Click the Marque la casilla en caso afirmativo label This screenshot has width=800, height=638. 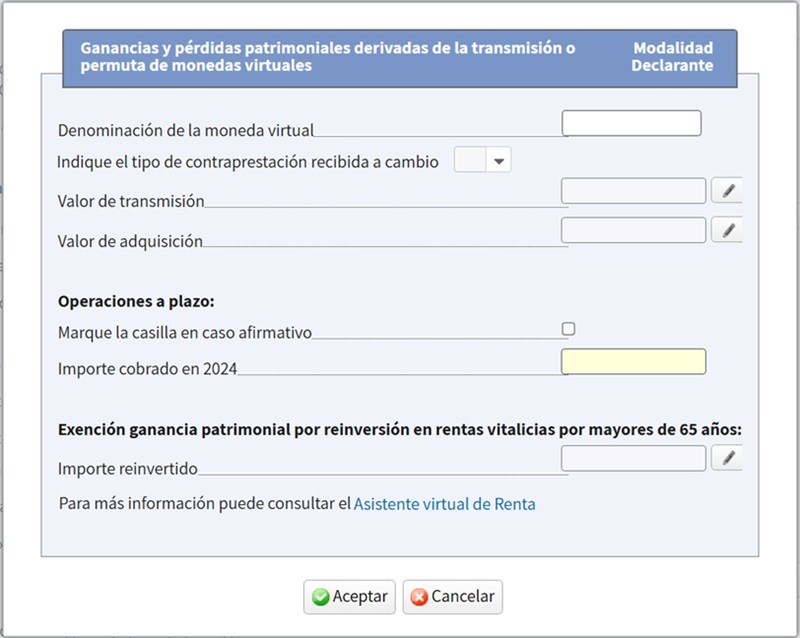point(185,333)
